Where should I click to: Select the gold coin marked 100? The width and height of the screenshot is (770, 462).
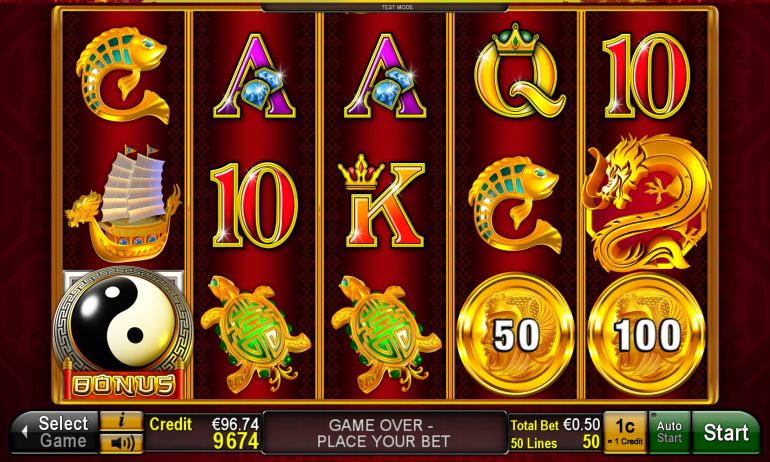click(x=647, y=335)
